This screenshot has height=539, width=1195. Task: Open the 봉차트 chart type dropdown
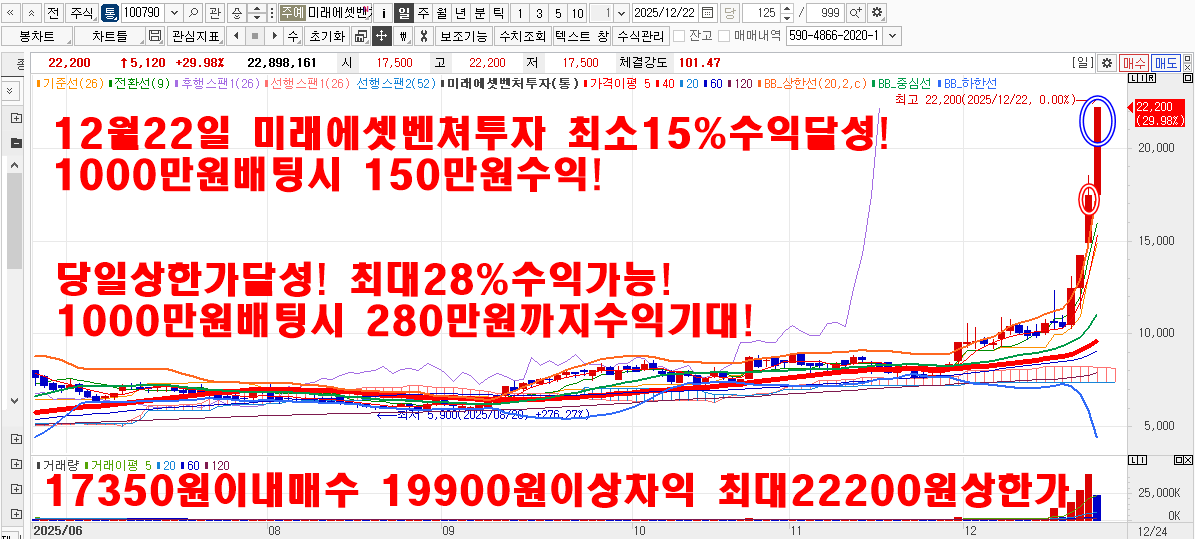(37, 36)
